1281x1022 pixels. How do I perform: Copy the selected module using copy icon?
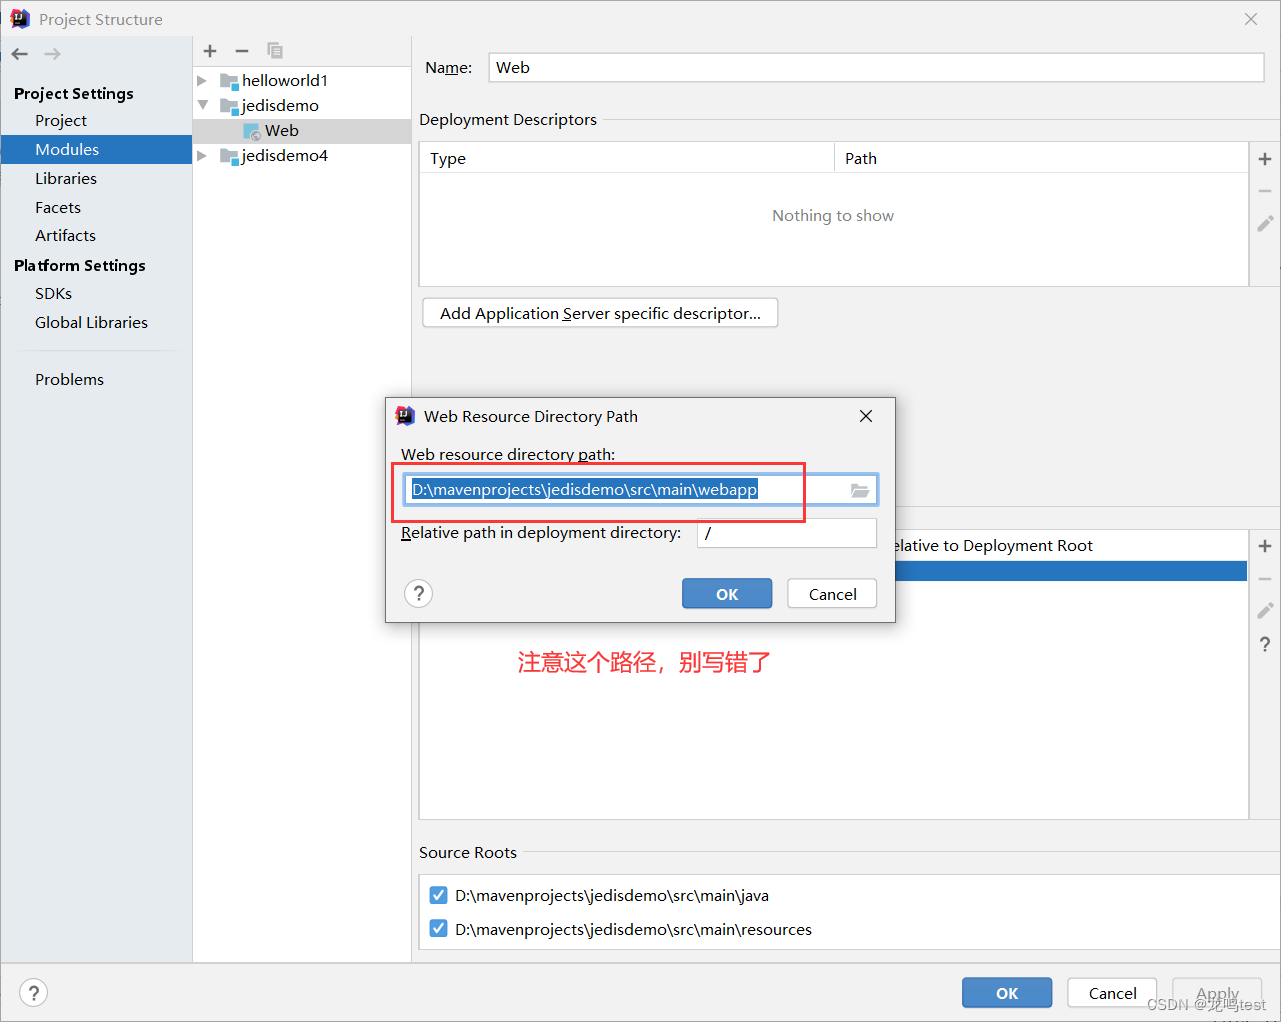click(x=275, y=51)
